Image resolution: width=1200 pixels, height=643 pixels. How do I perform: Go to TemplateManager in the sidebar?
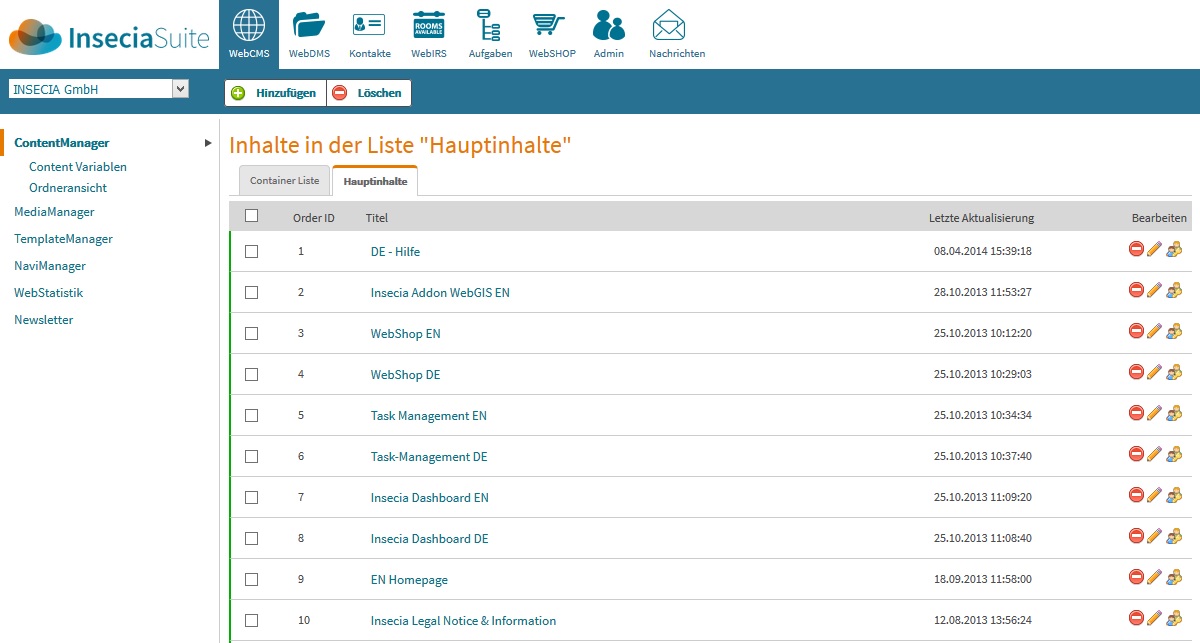tap(63, 239)
